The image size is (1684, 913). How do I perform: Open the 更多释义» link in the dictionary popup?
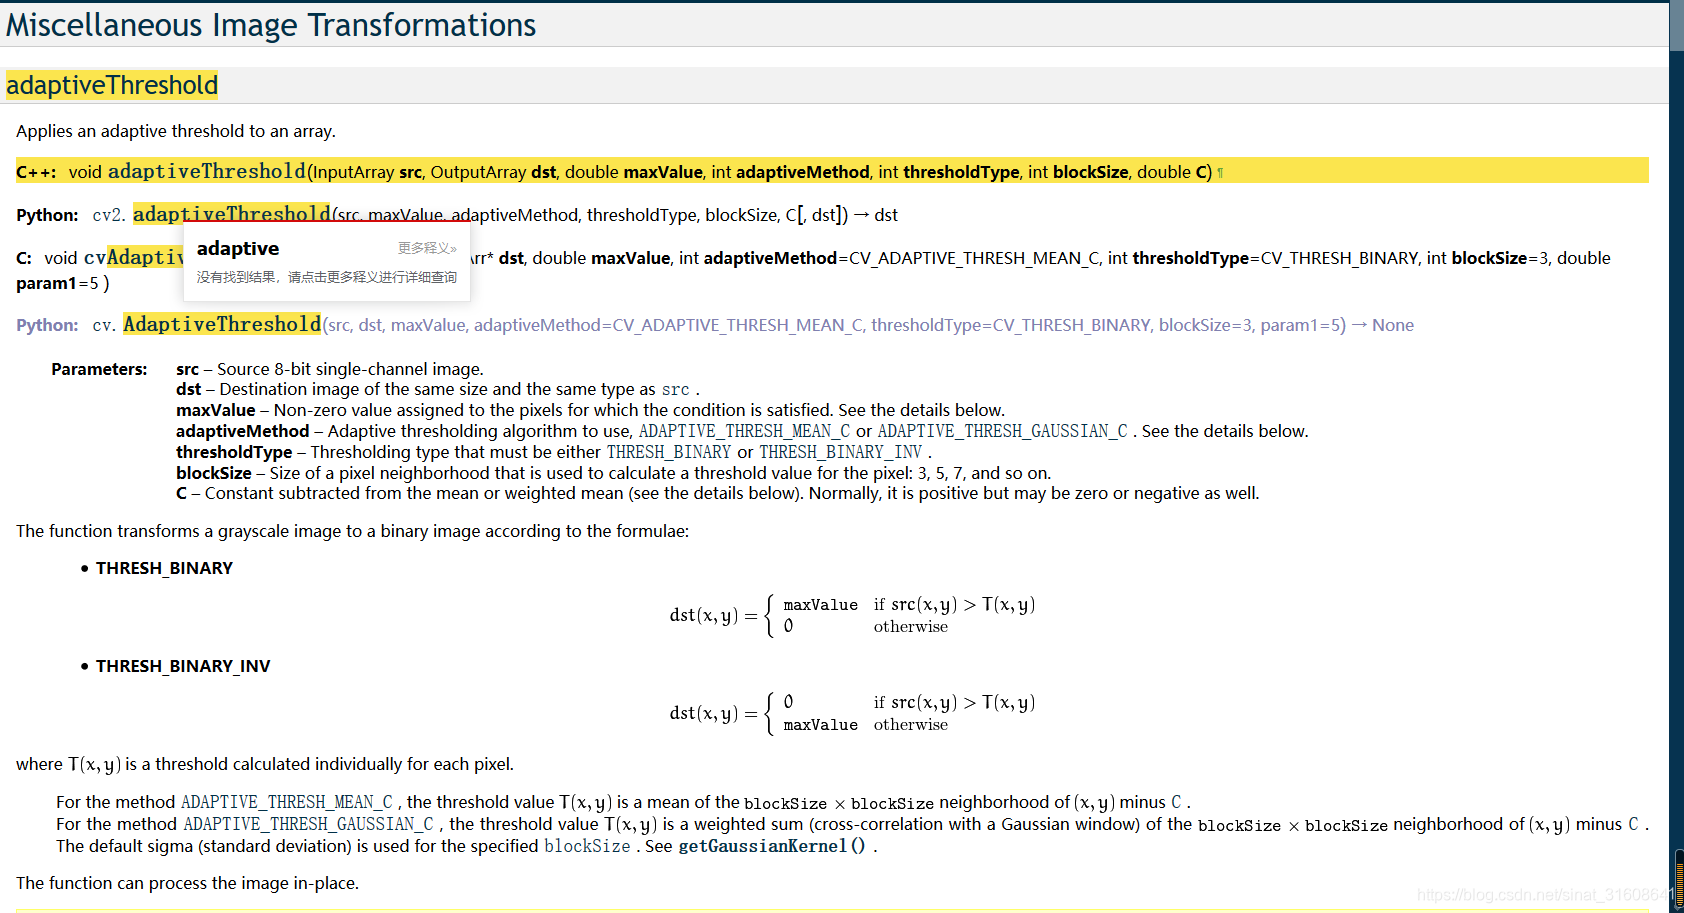[427, 248]
